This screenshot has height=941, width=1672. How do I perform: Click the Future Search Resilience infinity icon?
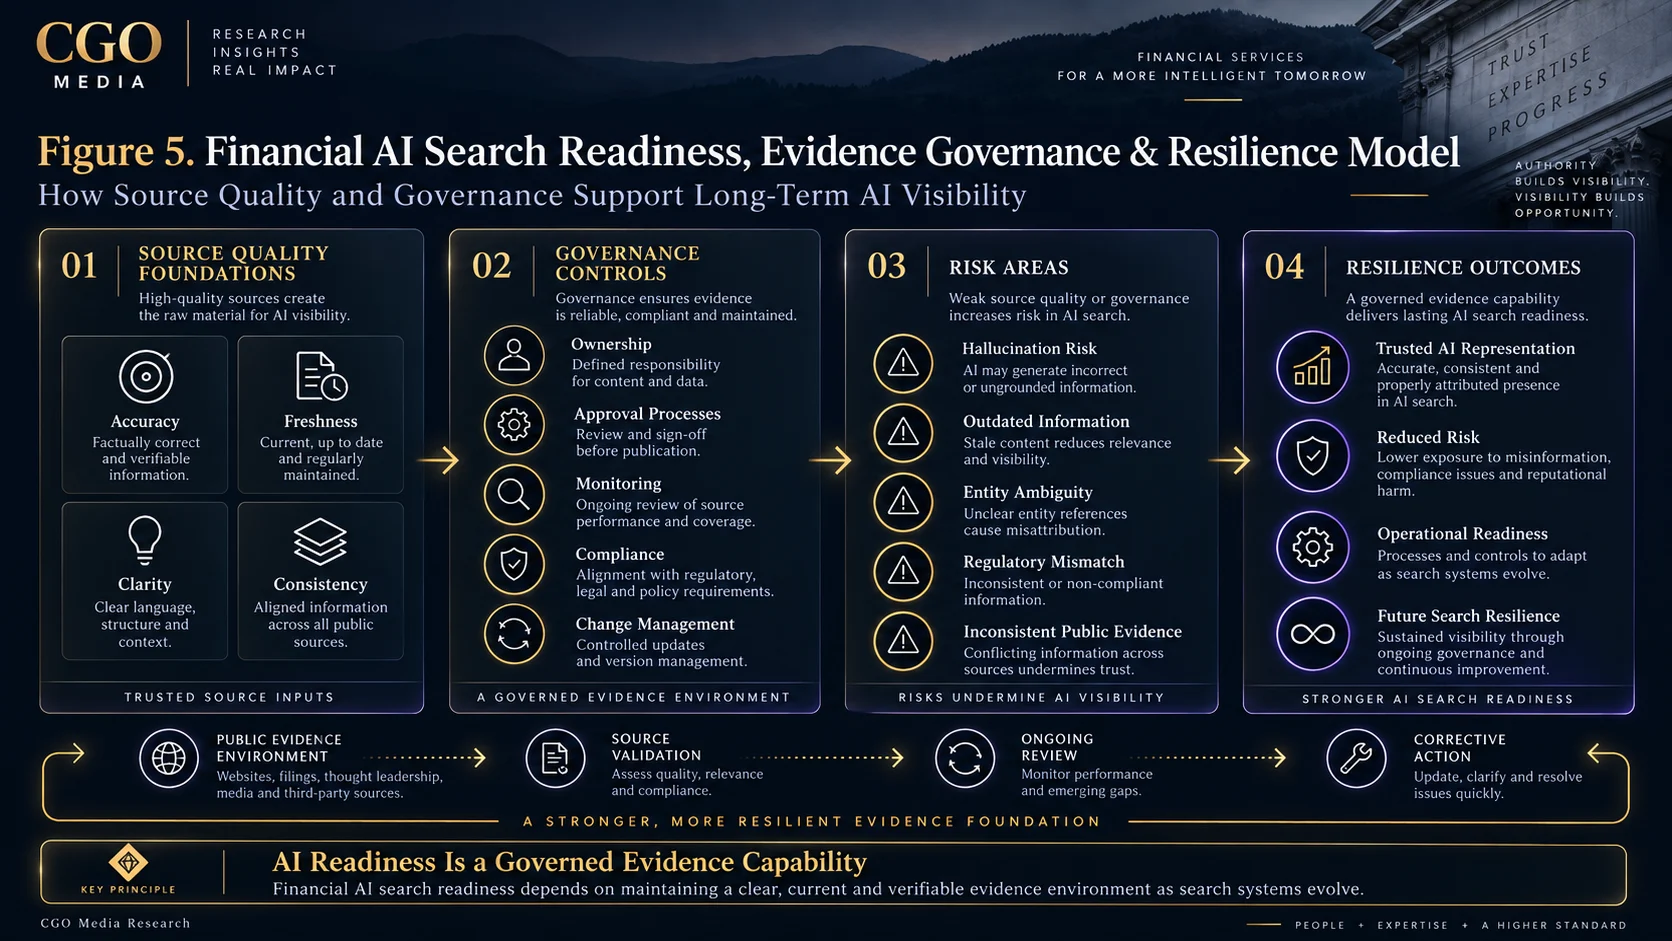click(1312, 634)
